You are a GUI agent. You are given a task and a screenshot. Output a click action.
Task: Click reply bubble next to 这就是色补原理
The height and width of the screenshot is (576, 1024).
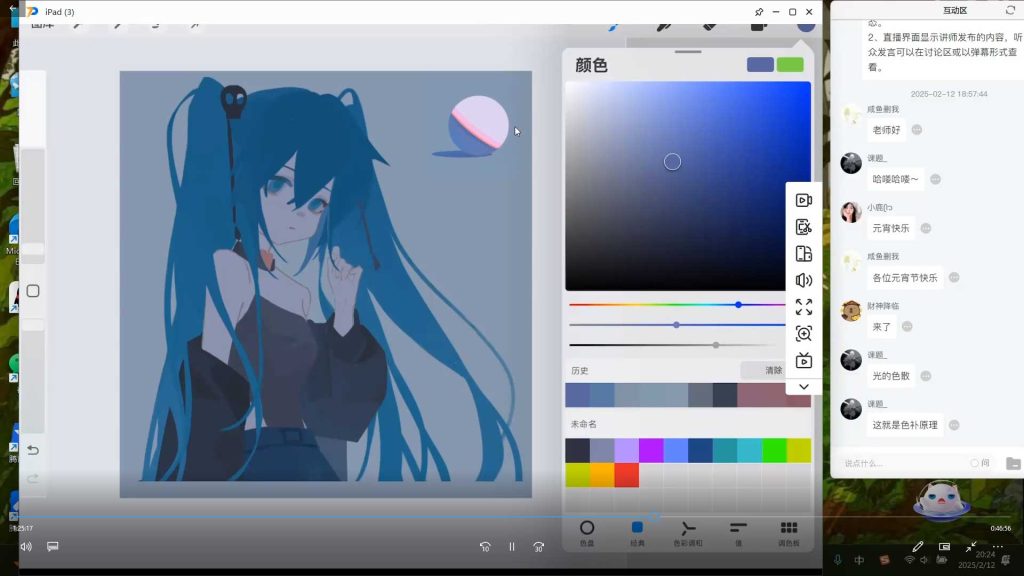coord(954,425)
